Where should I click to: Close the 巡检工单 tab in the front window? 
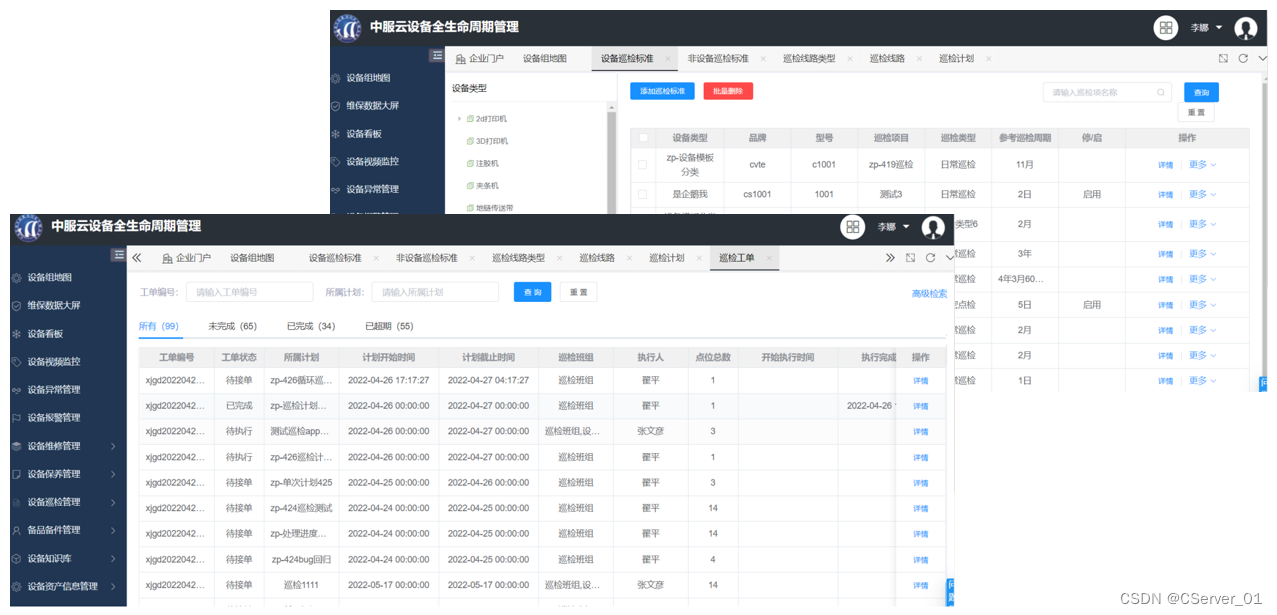(x=769, y=258)
